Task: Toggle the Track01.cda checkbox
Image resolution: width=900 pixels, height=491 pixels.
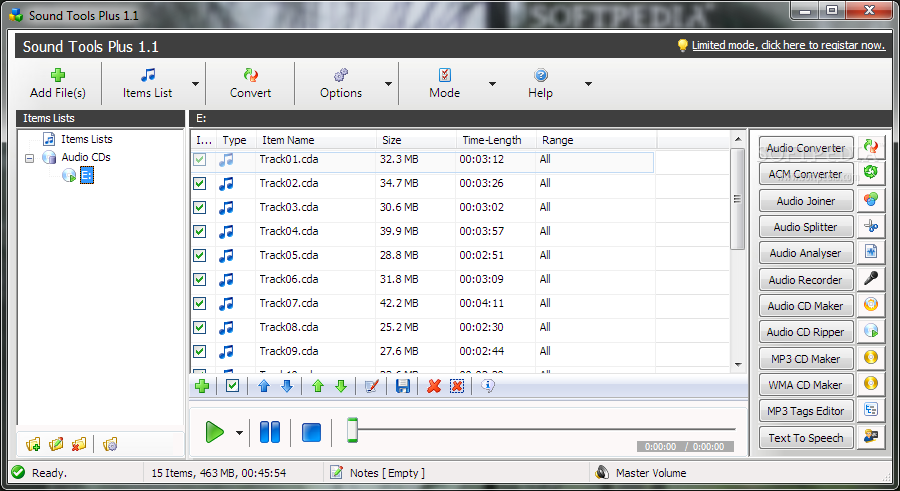Action: (199, 159)
